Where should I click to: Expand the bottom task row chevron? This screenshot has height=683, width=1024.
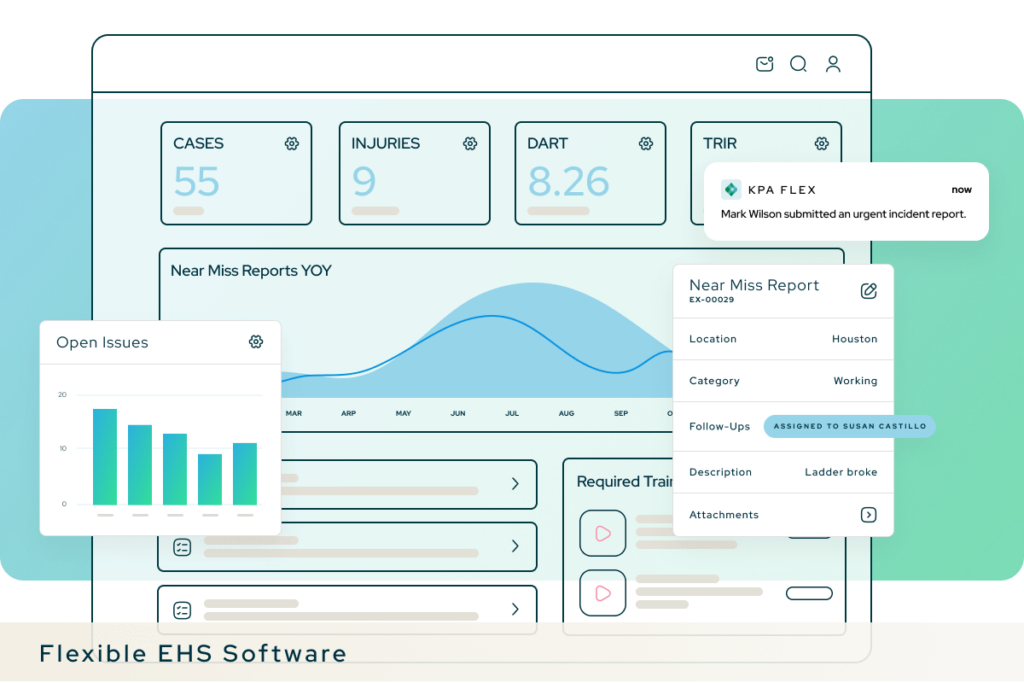point(516,609)
